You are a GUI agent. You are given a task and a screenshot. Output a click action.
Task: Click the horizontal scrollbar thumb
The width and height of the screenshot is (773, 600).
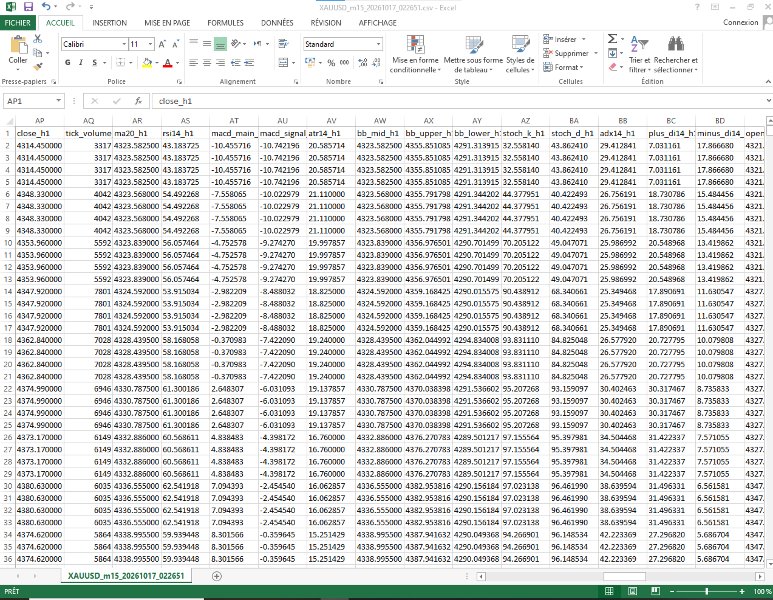[624, 576]
